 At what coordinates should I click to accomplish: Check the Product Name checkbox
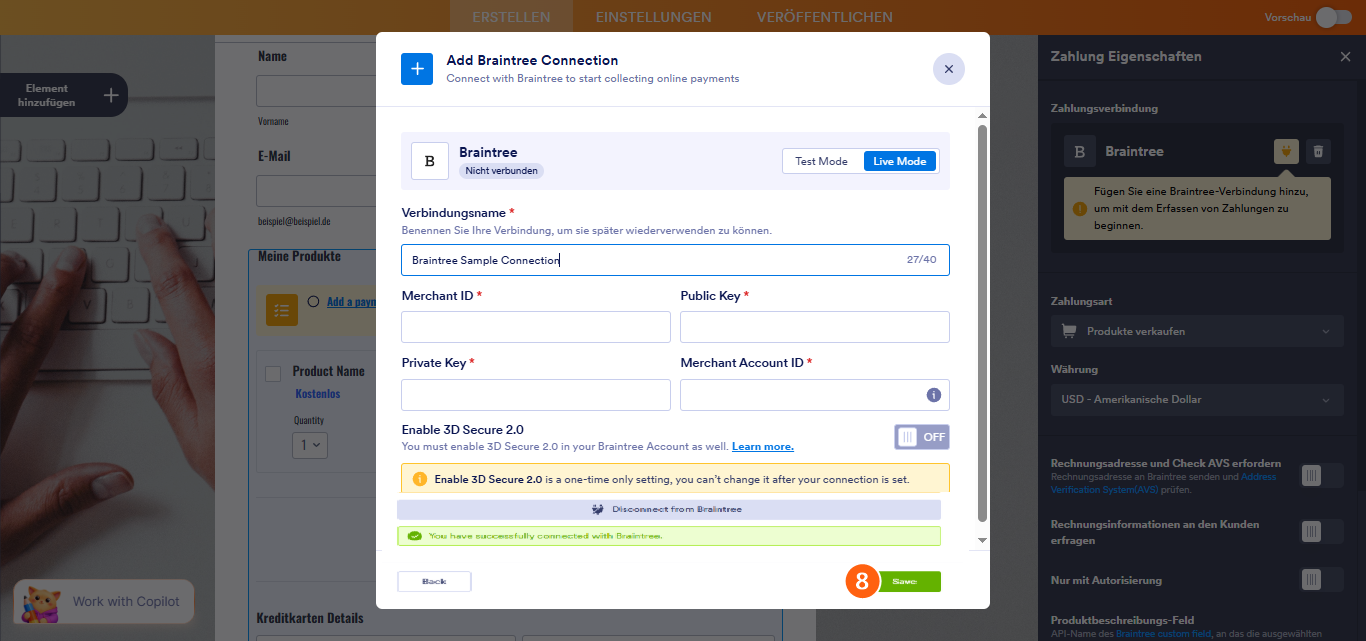tap(272, 374)
